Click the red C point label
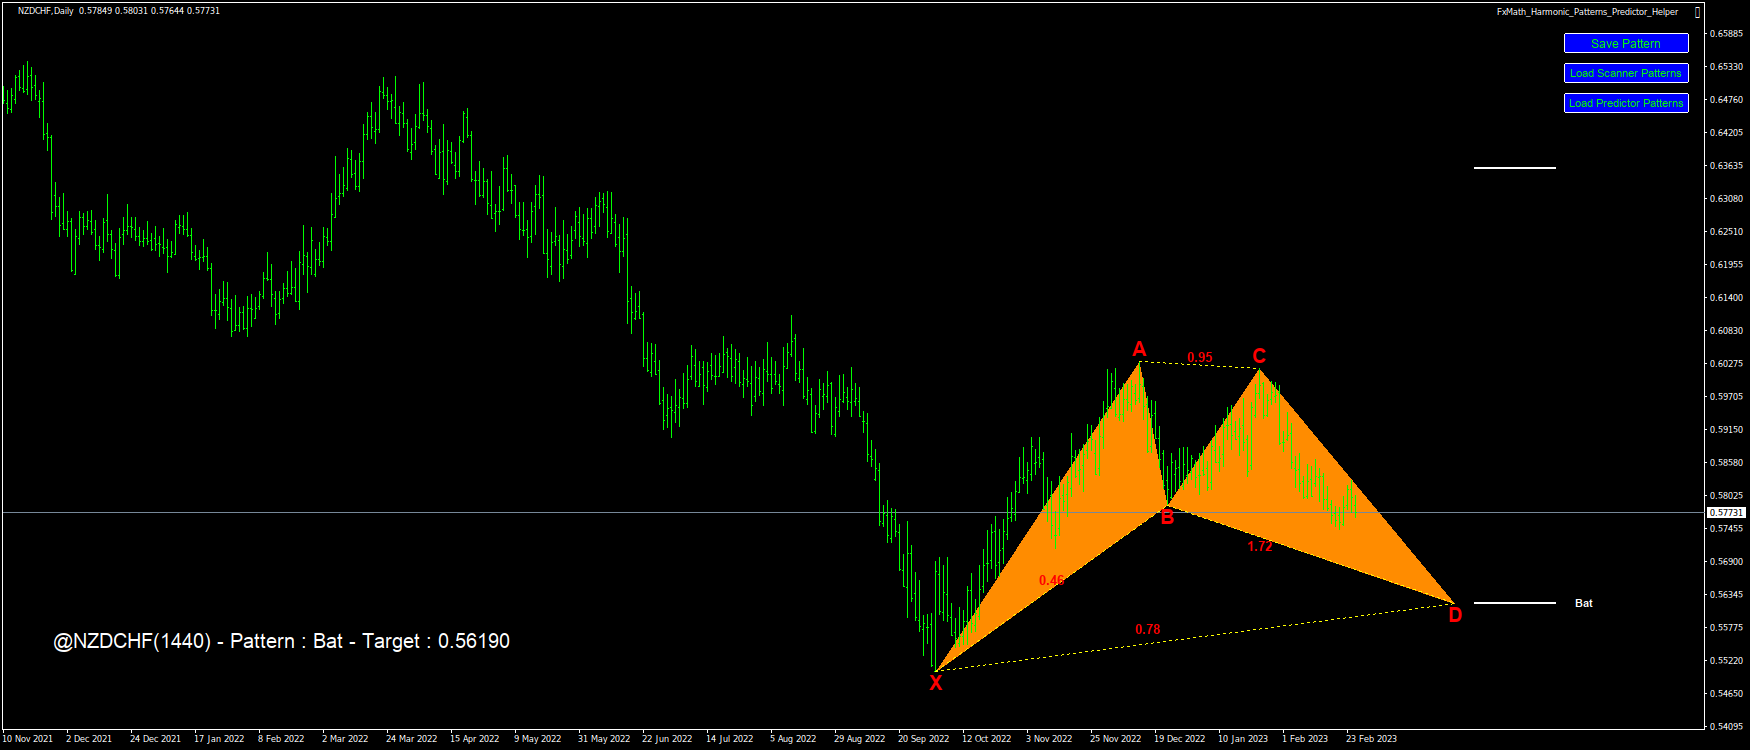This screenshot has height=750, width=1750. pos(1259,356)
